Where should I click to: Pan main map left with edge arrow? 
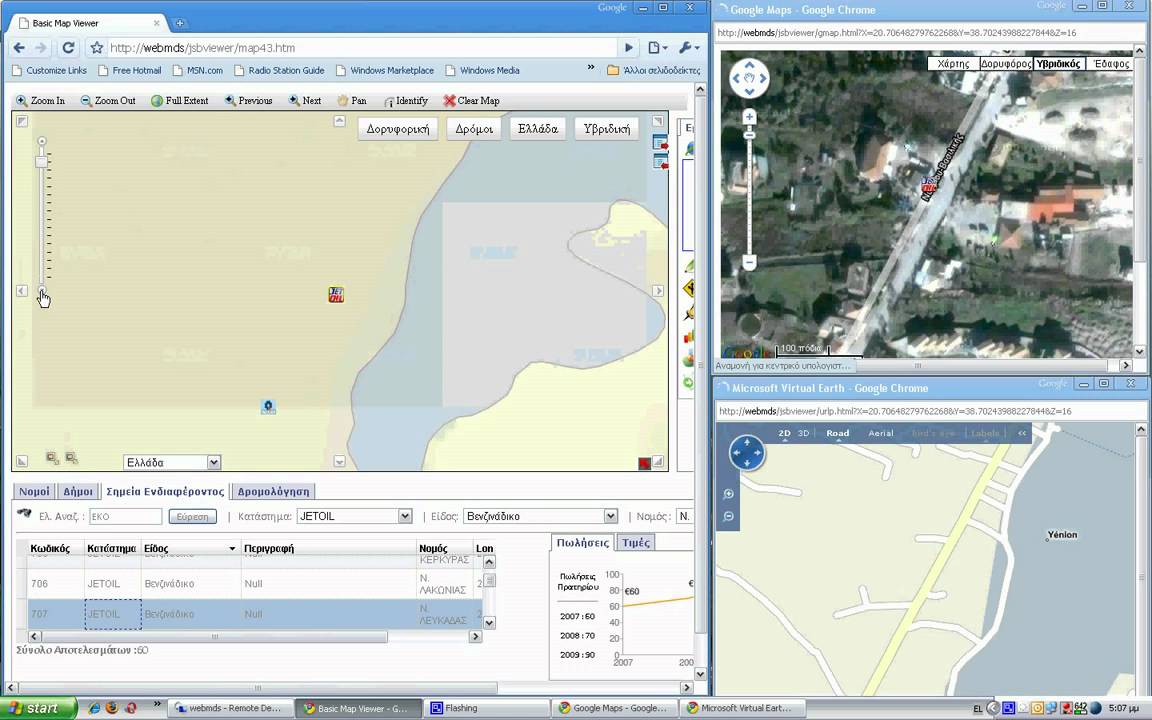click(x=21, y=291)
